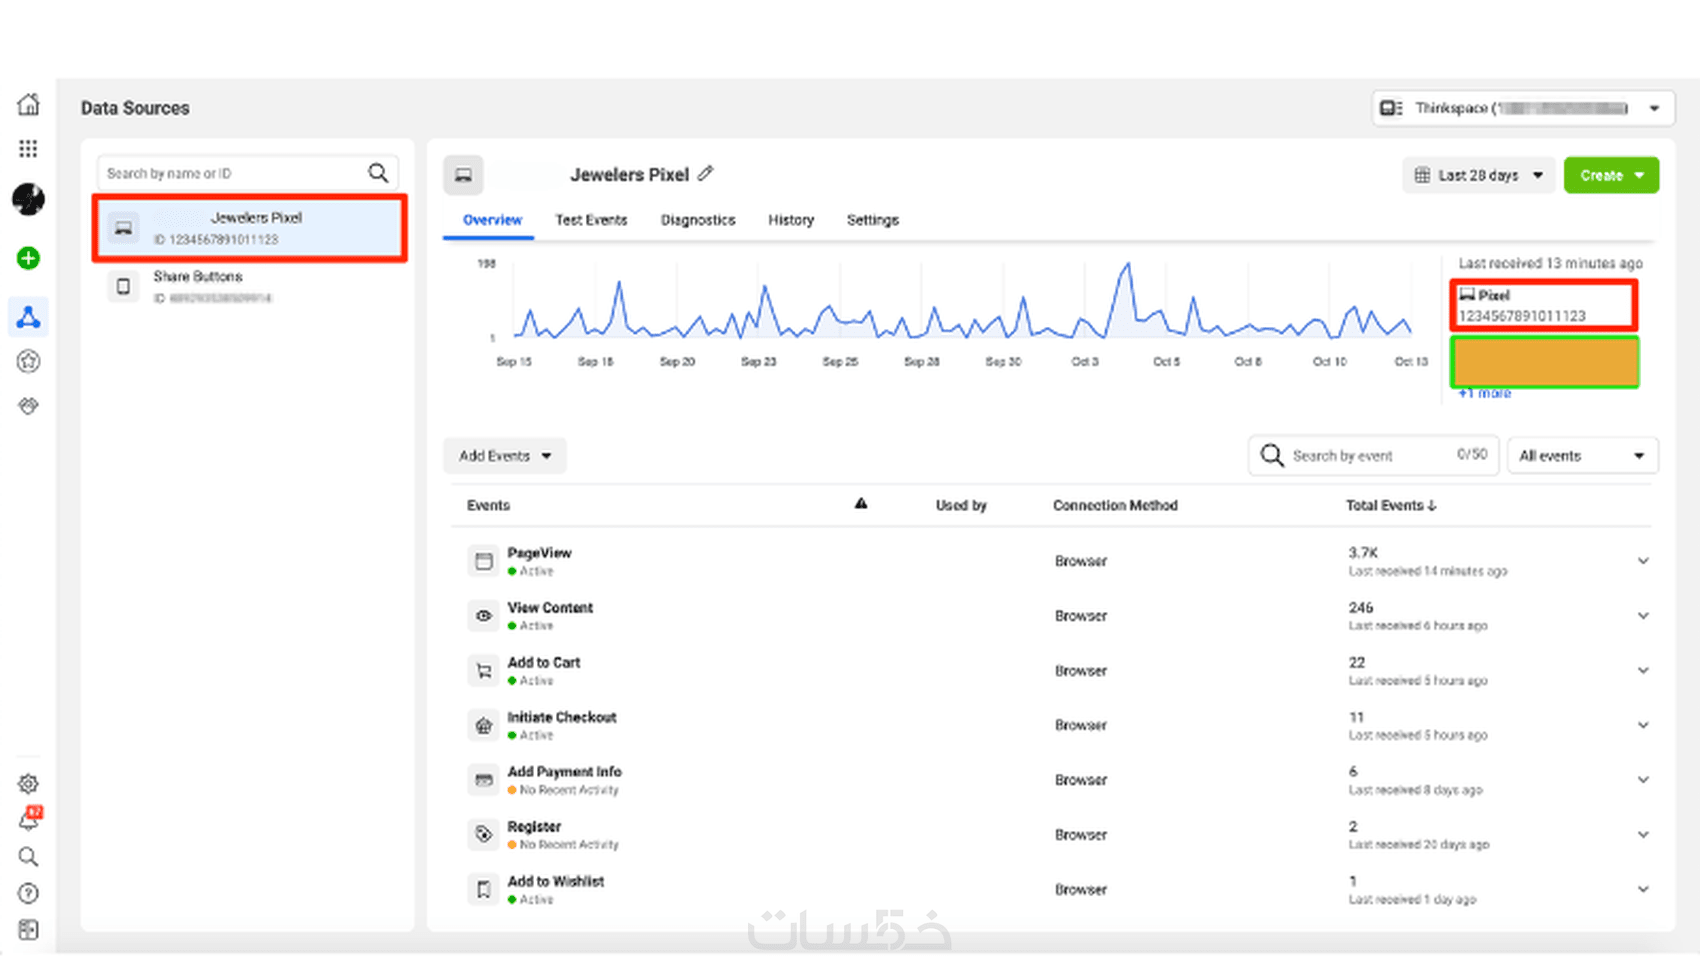Screen dimensions: 1700x970
Task: Open the notifications bell icon
Action: point(29,820)
